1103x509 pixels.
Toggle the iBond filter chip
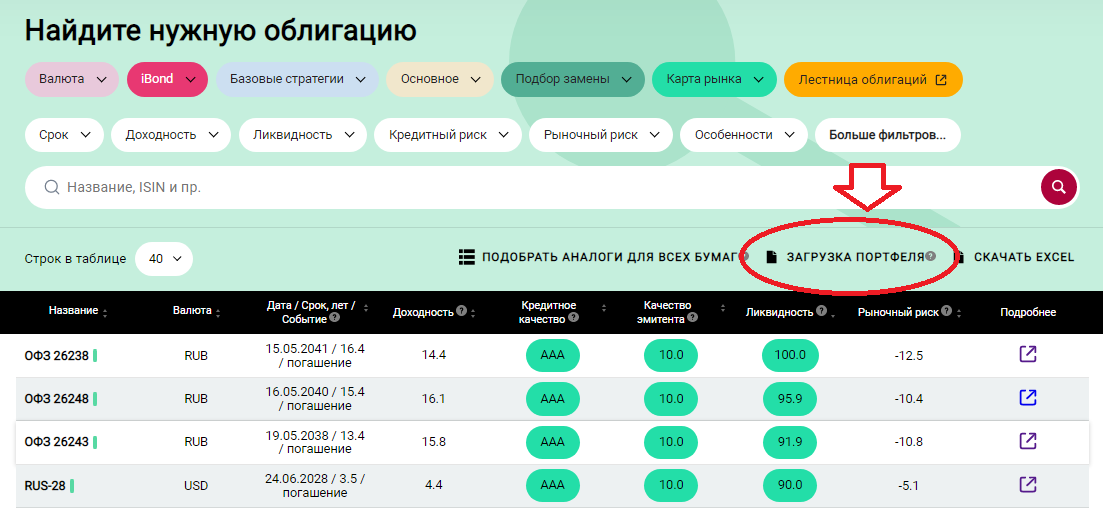tap(166, 79)
